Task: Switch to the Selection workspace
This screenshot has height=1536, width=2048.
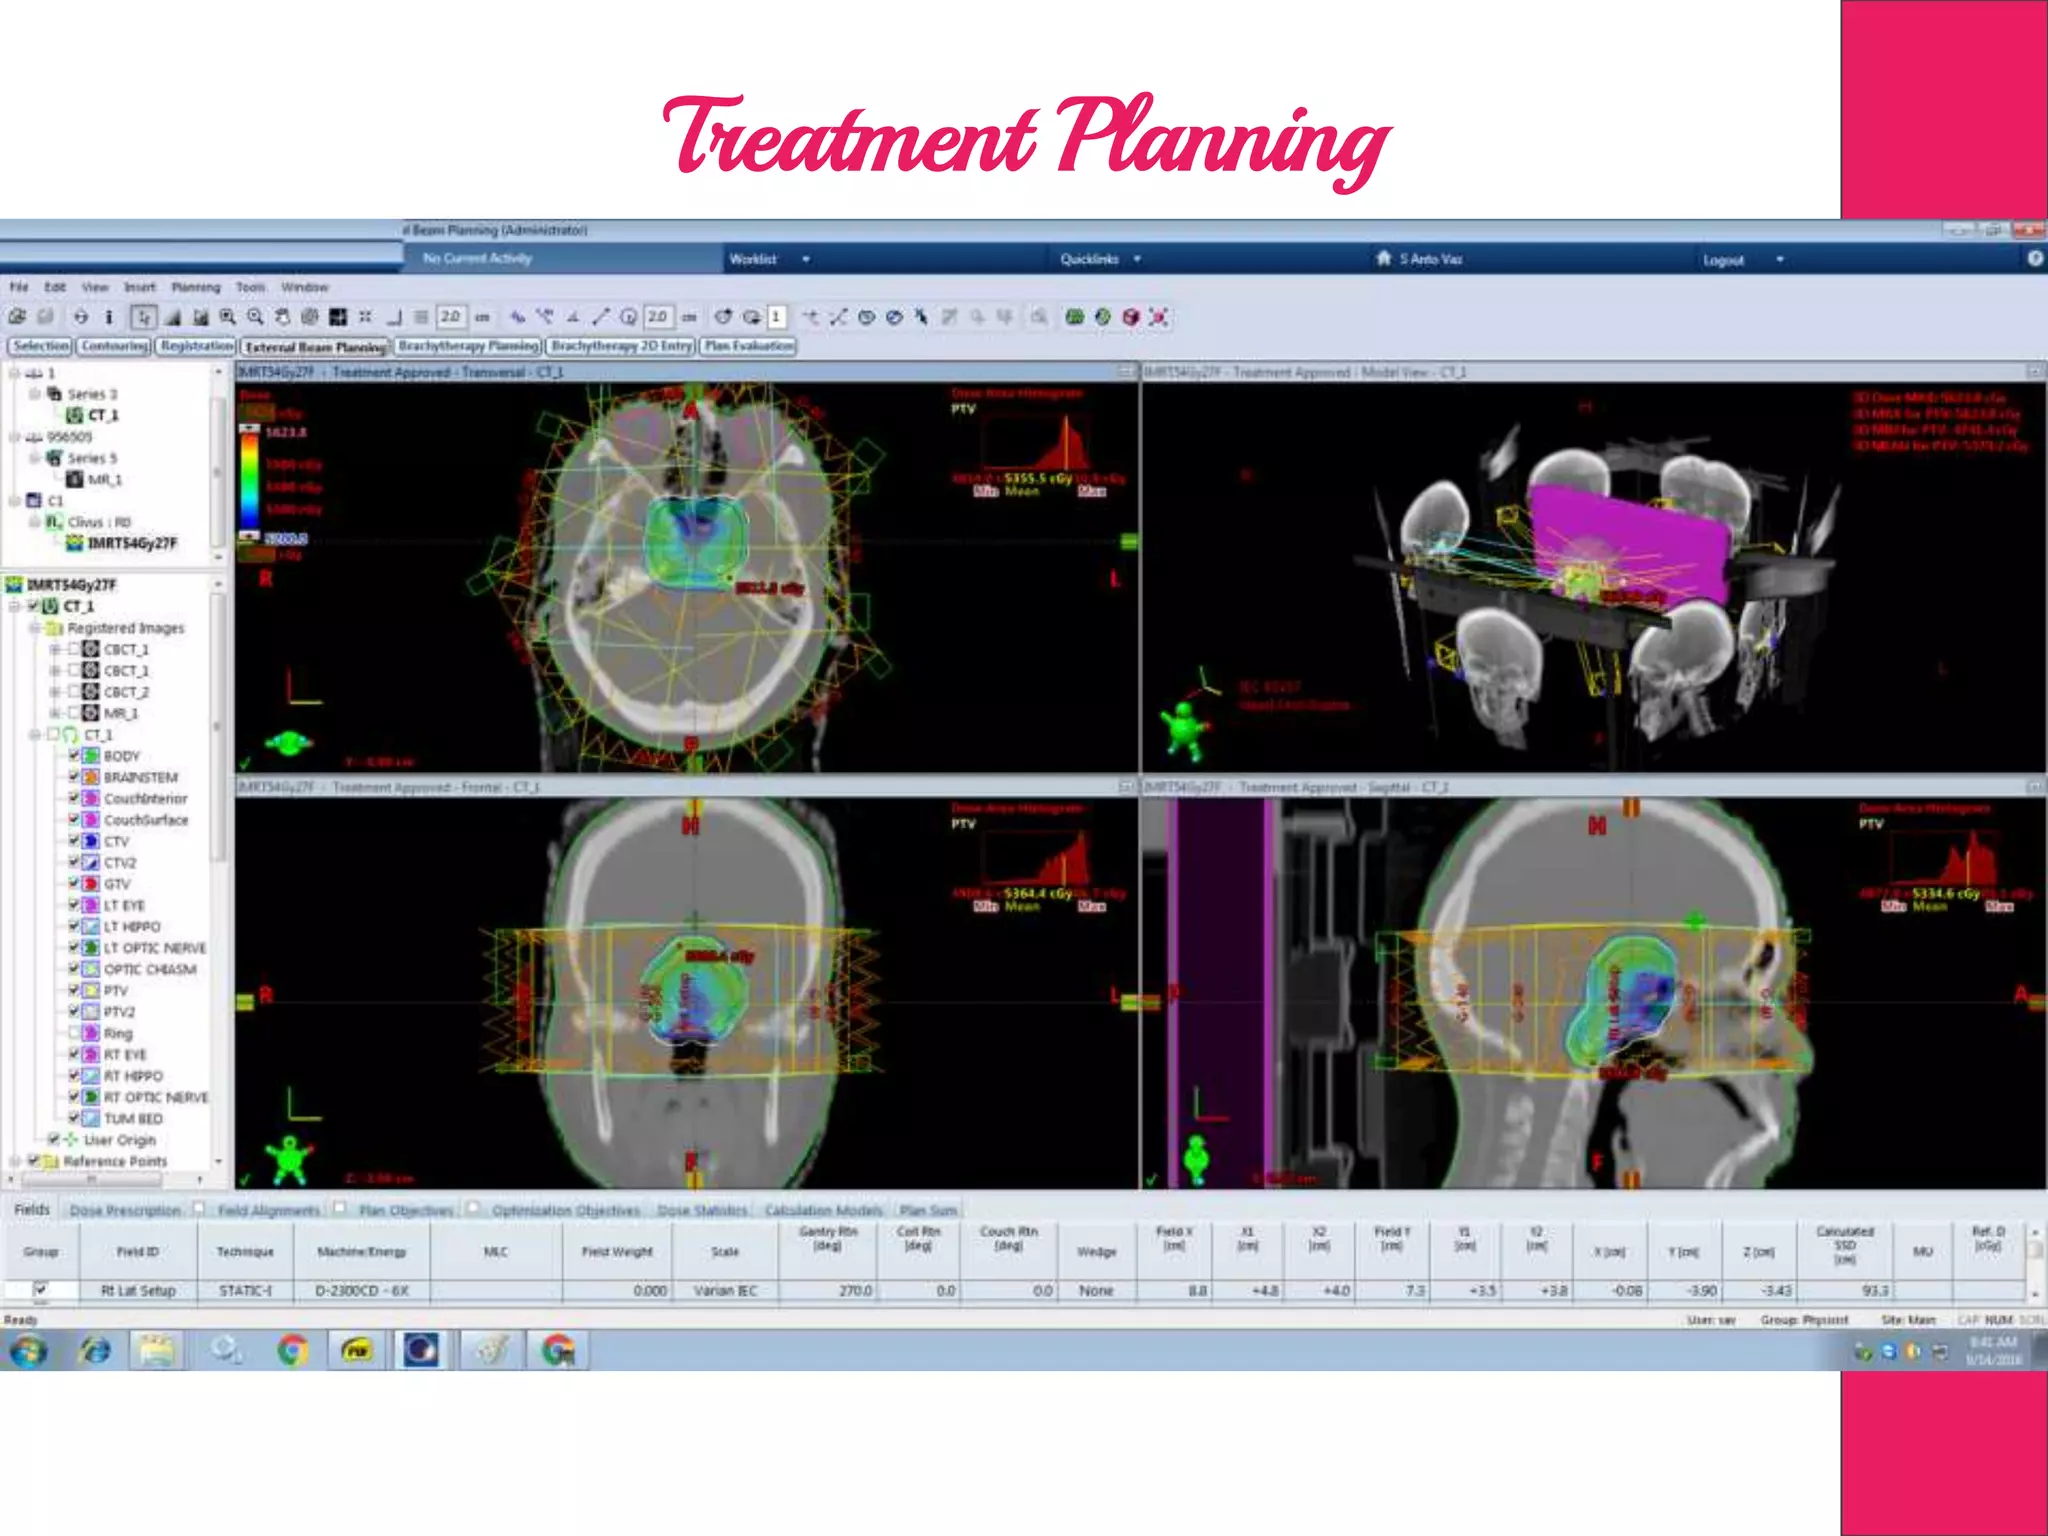Action: point(41,346)
